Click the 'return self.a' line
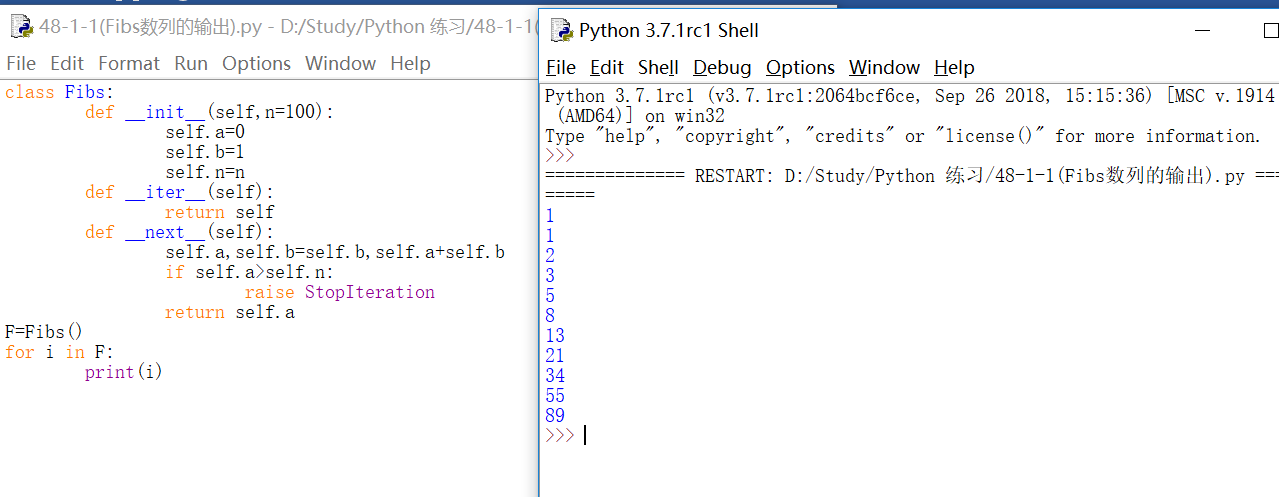The image size is (1279, 497). (230, 312)
